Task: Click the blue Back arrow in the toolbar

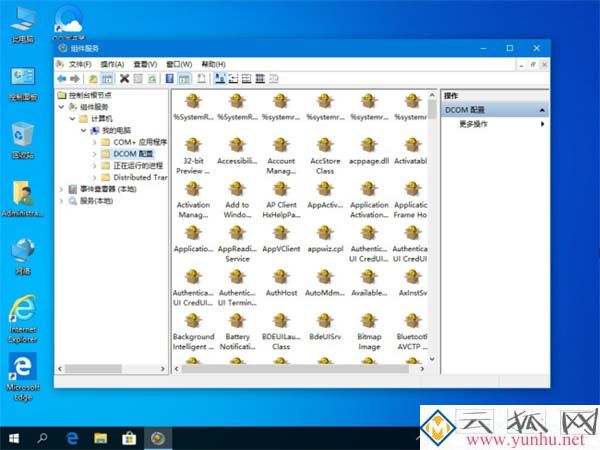Action: coord(61,79)
